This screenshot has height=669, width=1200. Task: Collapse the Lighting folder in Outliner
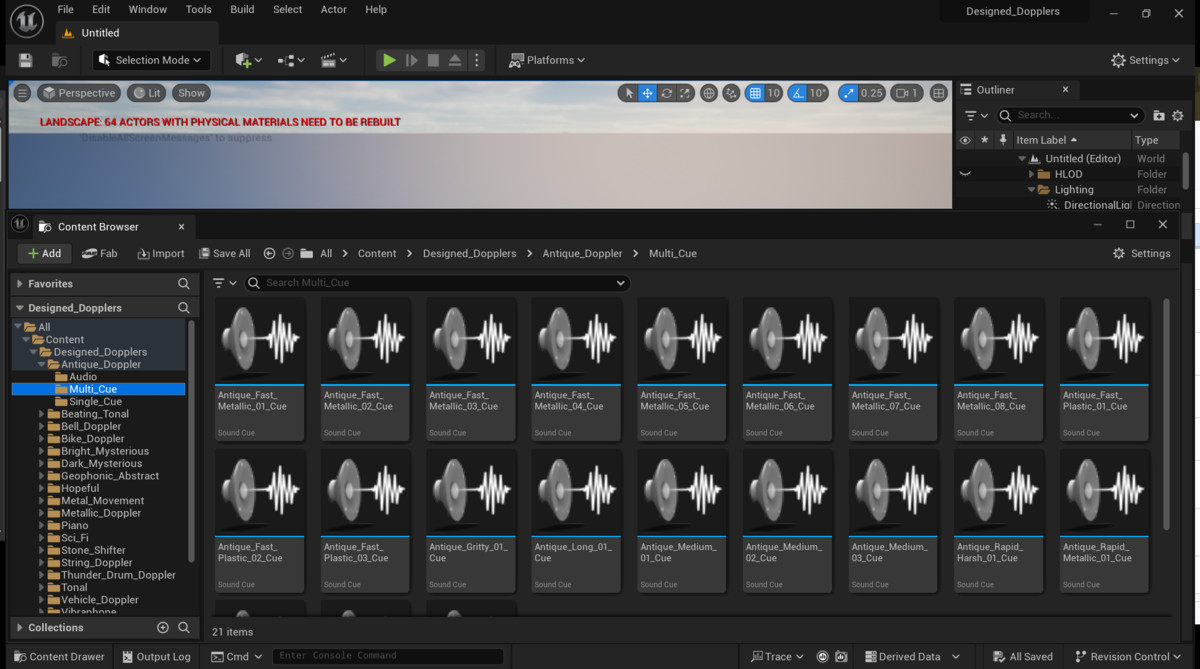(x=1031, y=189)
